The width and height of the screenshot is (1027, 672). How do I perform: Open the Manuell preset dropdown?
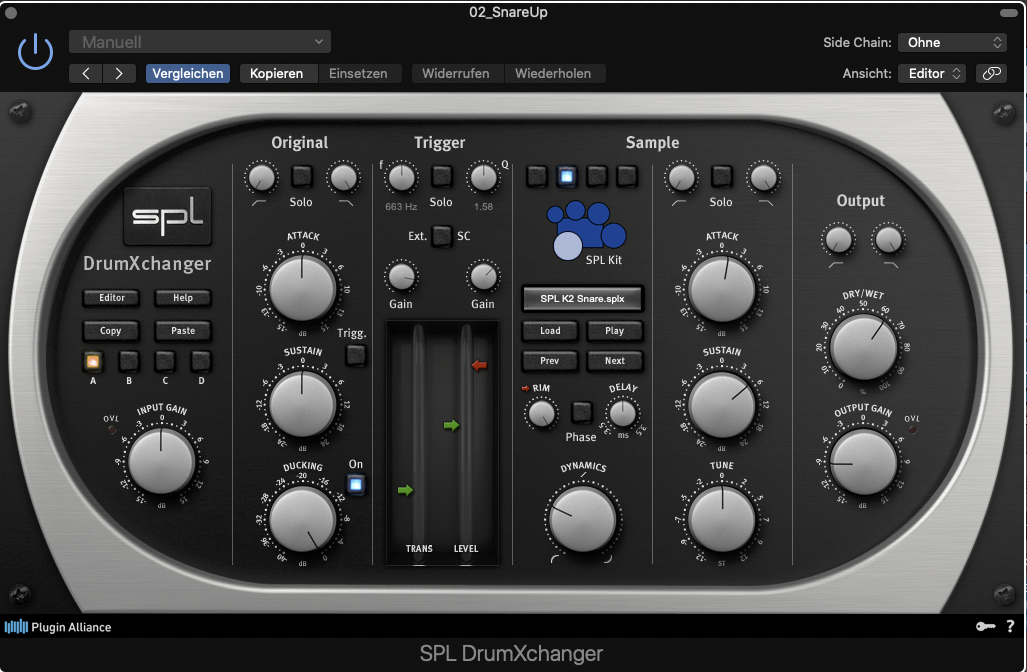tap(200, 42)
